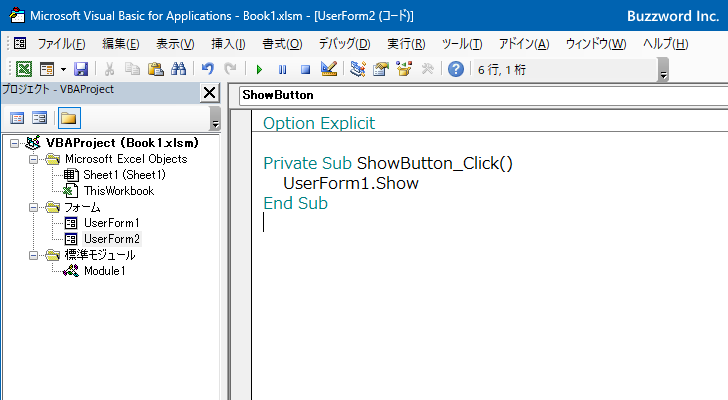Viewport: 728px width, 400px height.
Task: Select UserForm1 in project tree
Action: tap(111, 223)
